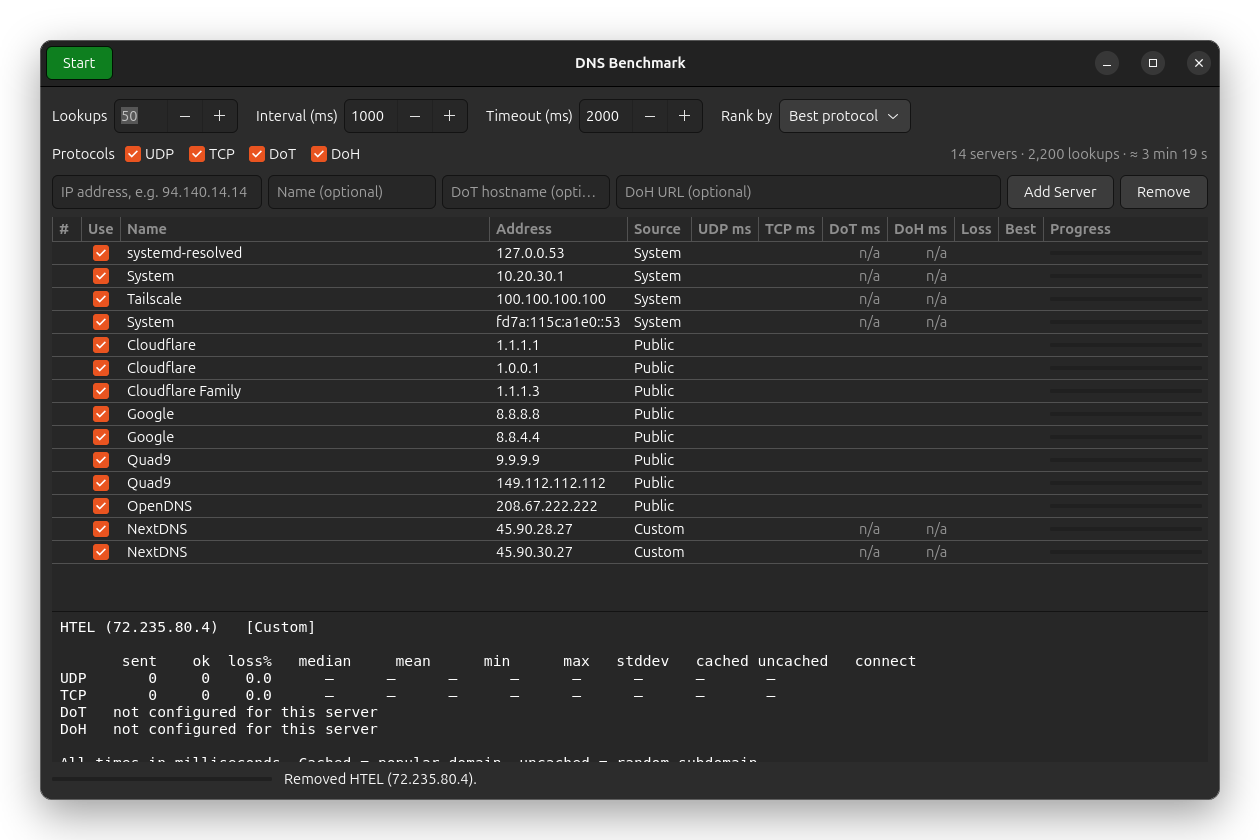Click the Interval value 1000 field
The height and width of the screenshot is (840, 1260).
pyautogui.click(x=371, y=116)
